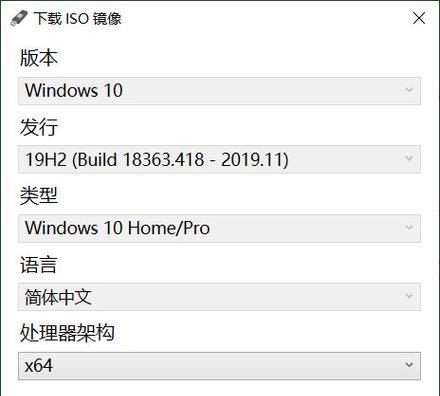440x396 pixels.
Task: Click the USB drive icon in title bar
Action: click(19, 18)
